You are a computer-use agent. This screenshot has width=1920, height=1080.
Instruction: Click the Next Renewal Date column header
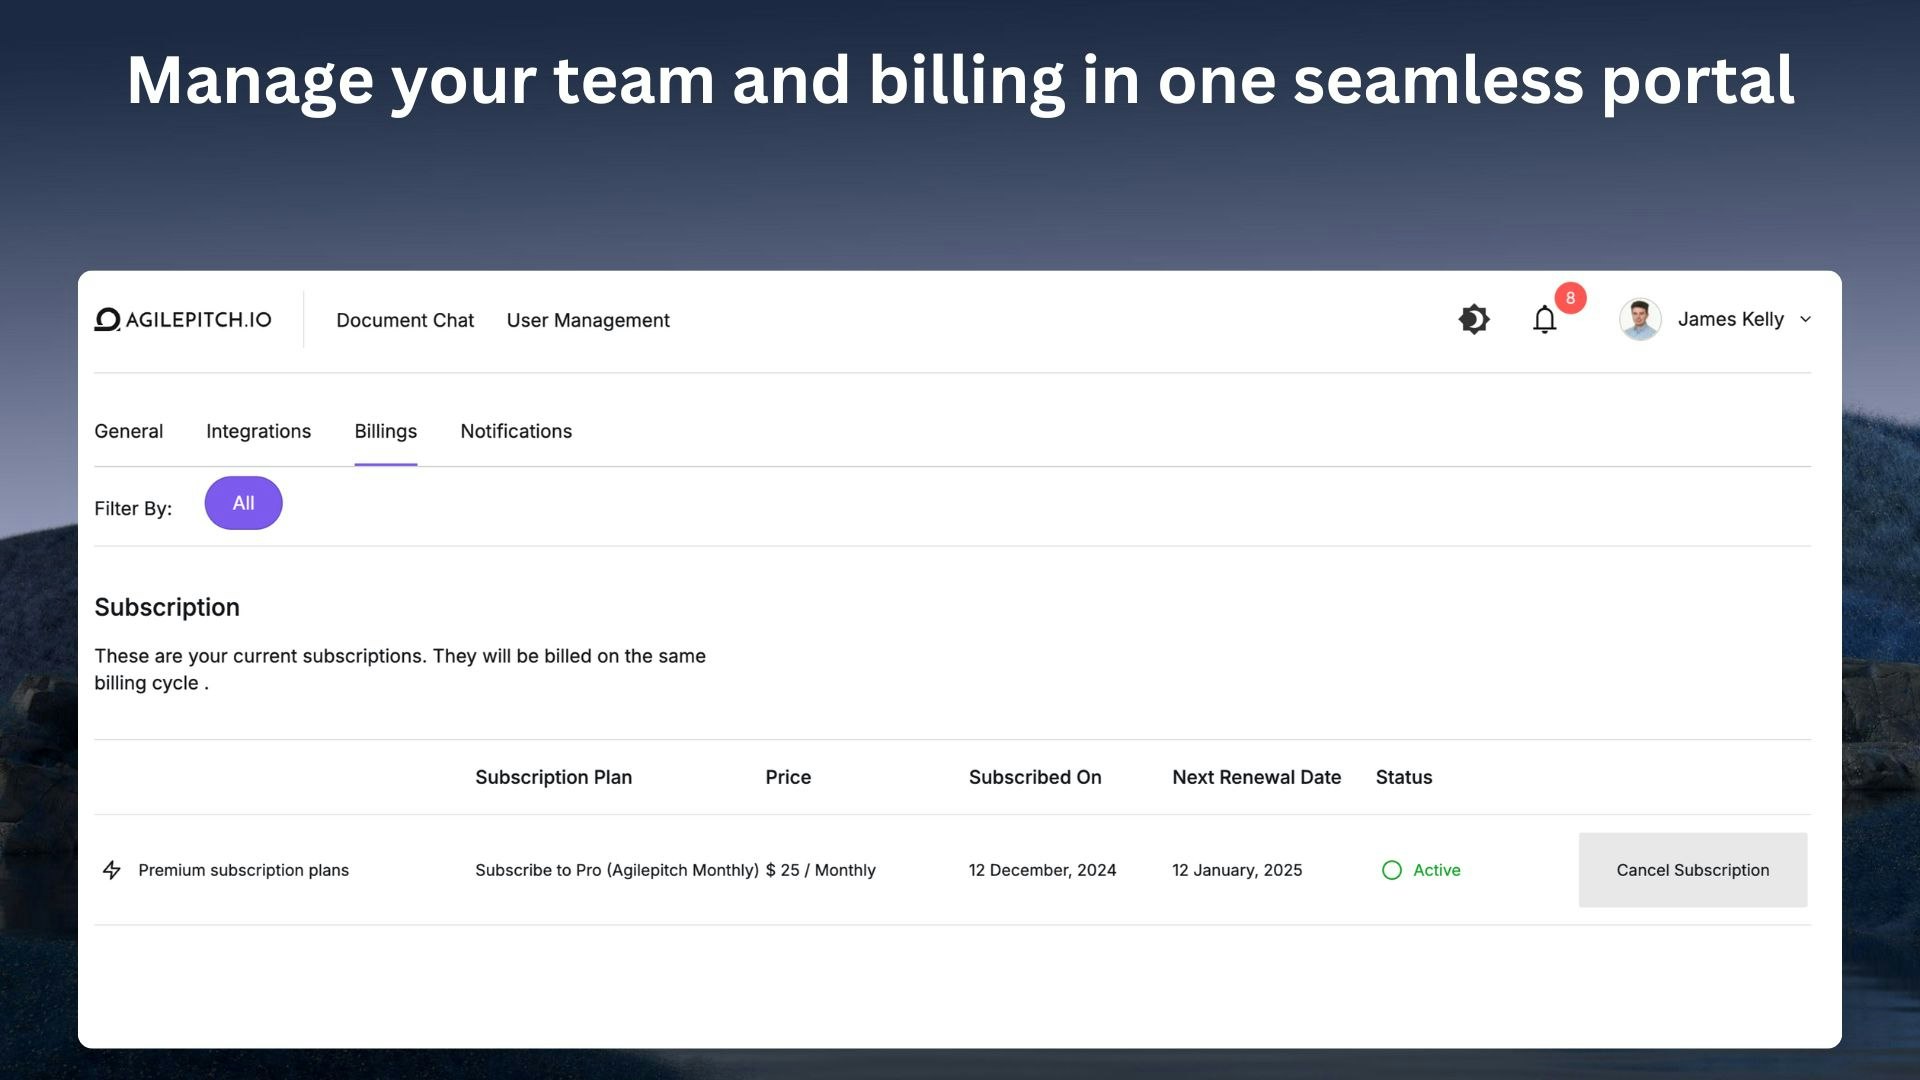pos(1256,778)
